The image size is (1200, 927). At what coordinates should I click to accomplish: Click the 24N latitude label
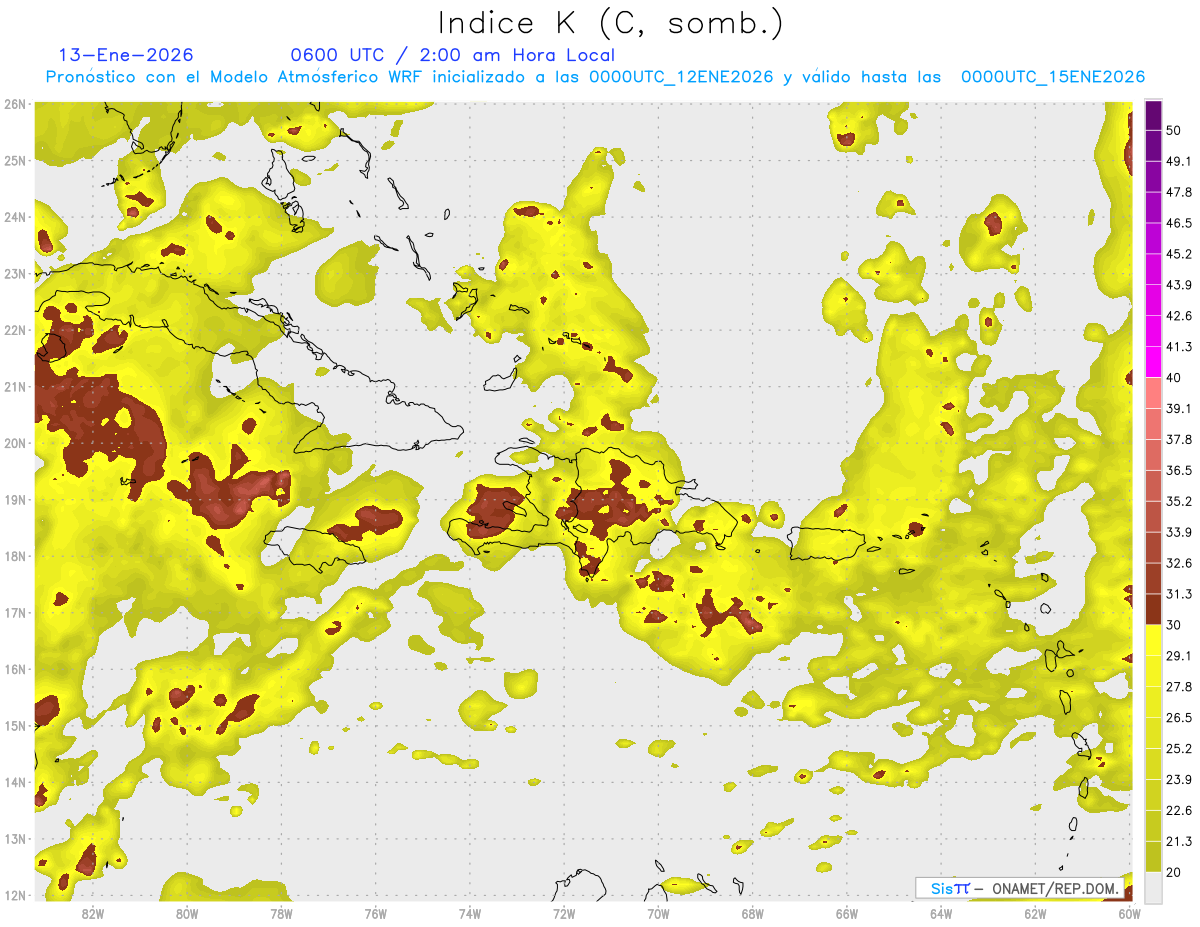(15, 217)
